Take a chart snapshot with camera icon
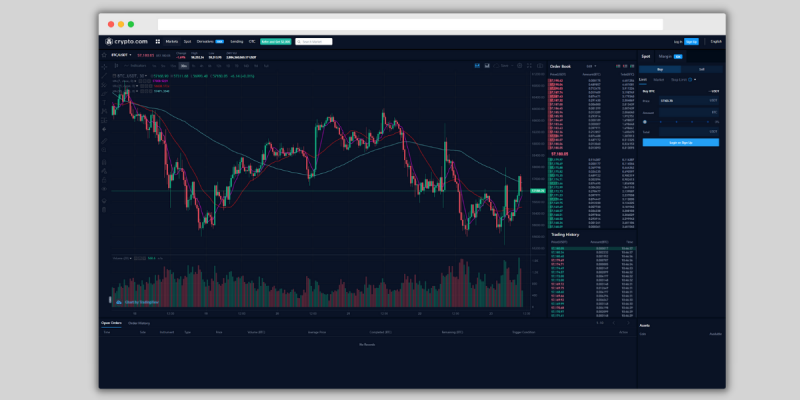The image size is (800, 400). coord(540,65)
